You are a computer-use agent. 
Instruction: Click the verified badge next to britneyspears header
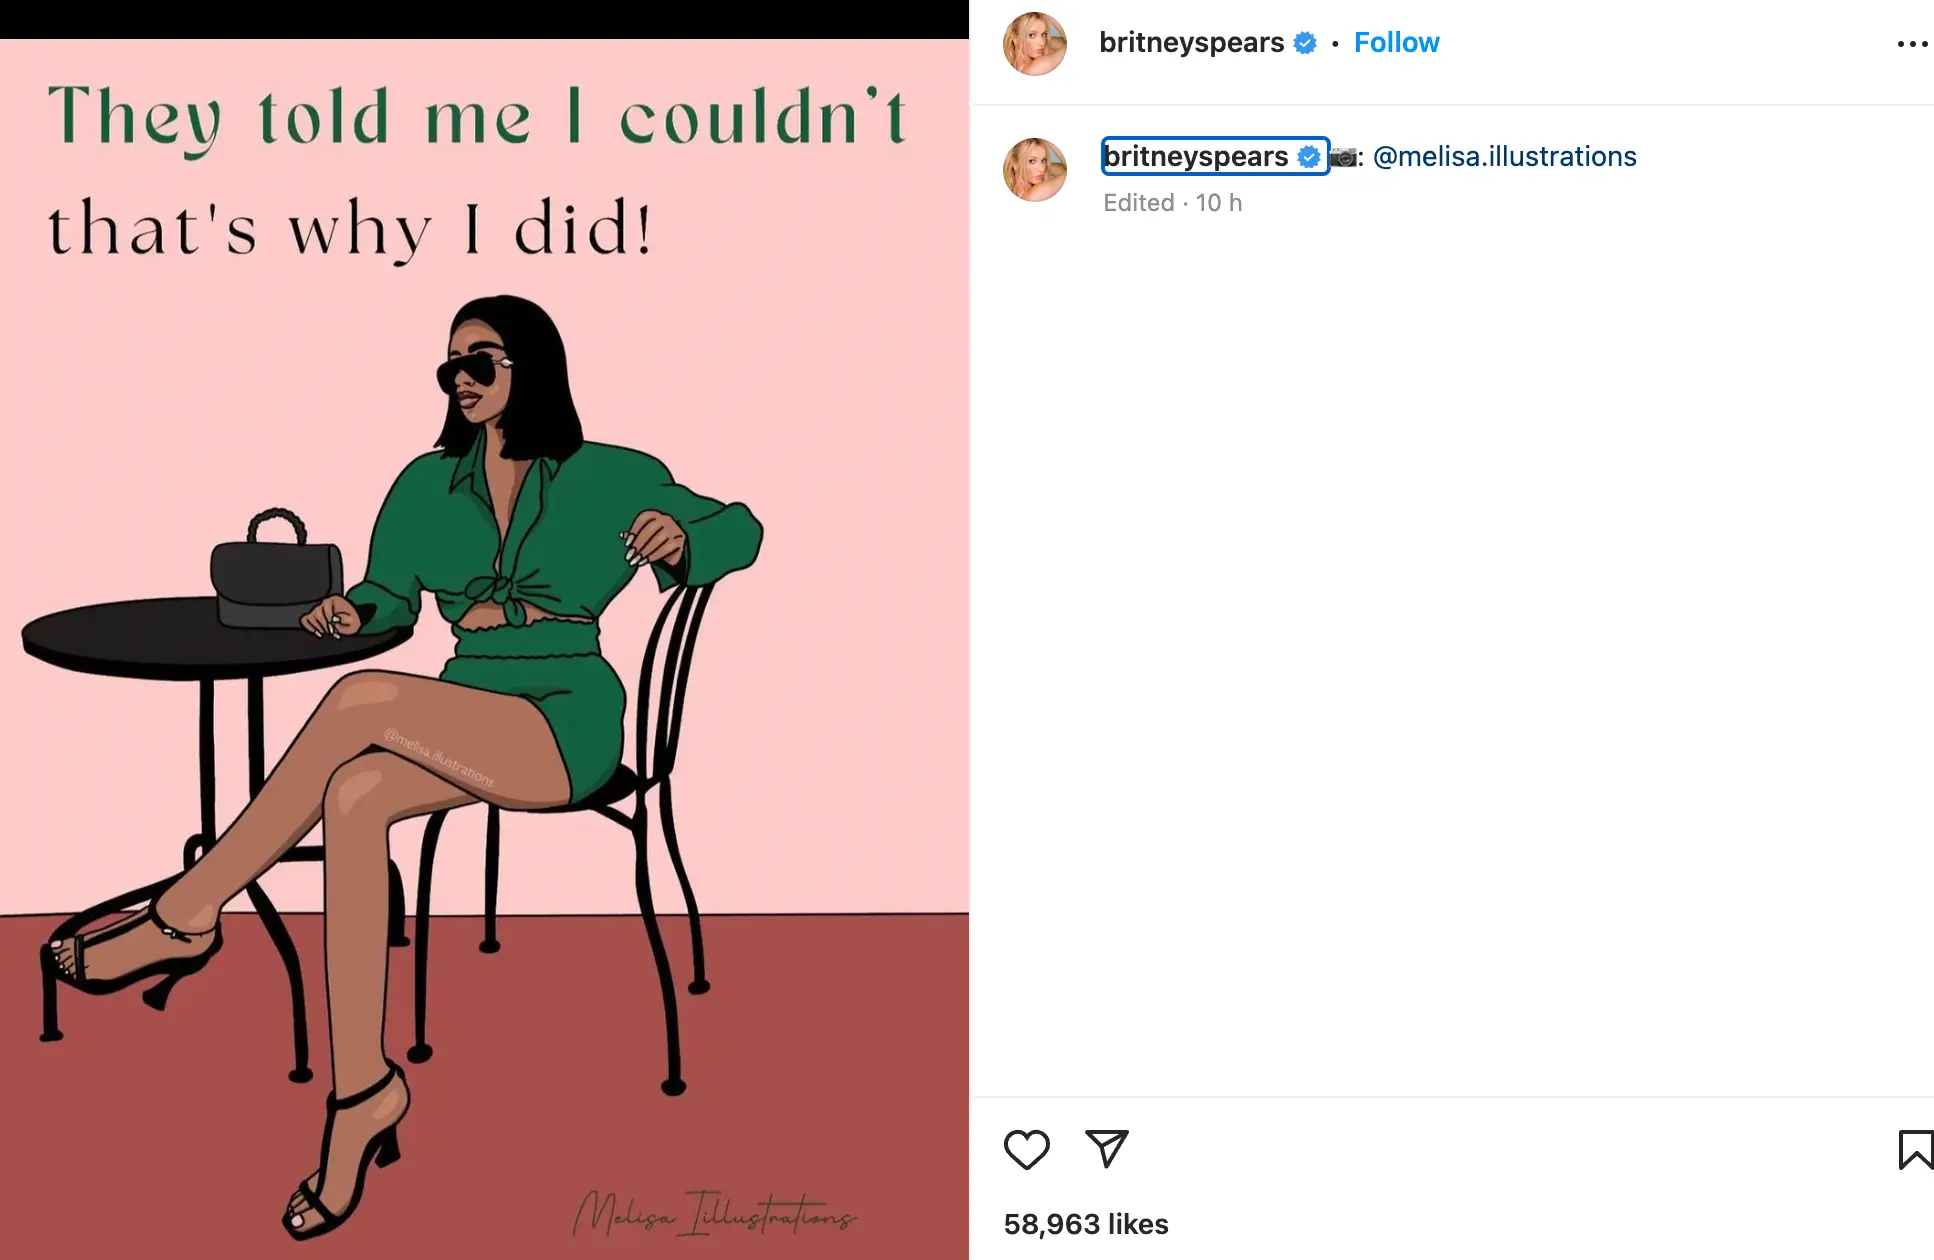click(x=1305, y=42)
